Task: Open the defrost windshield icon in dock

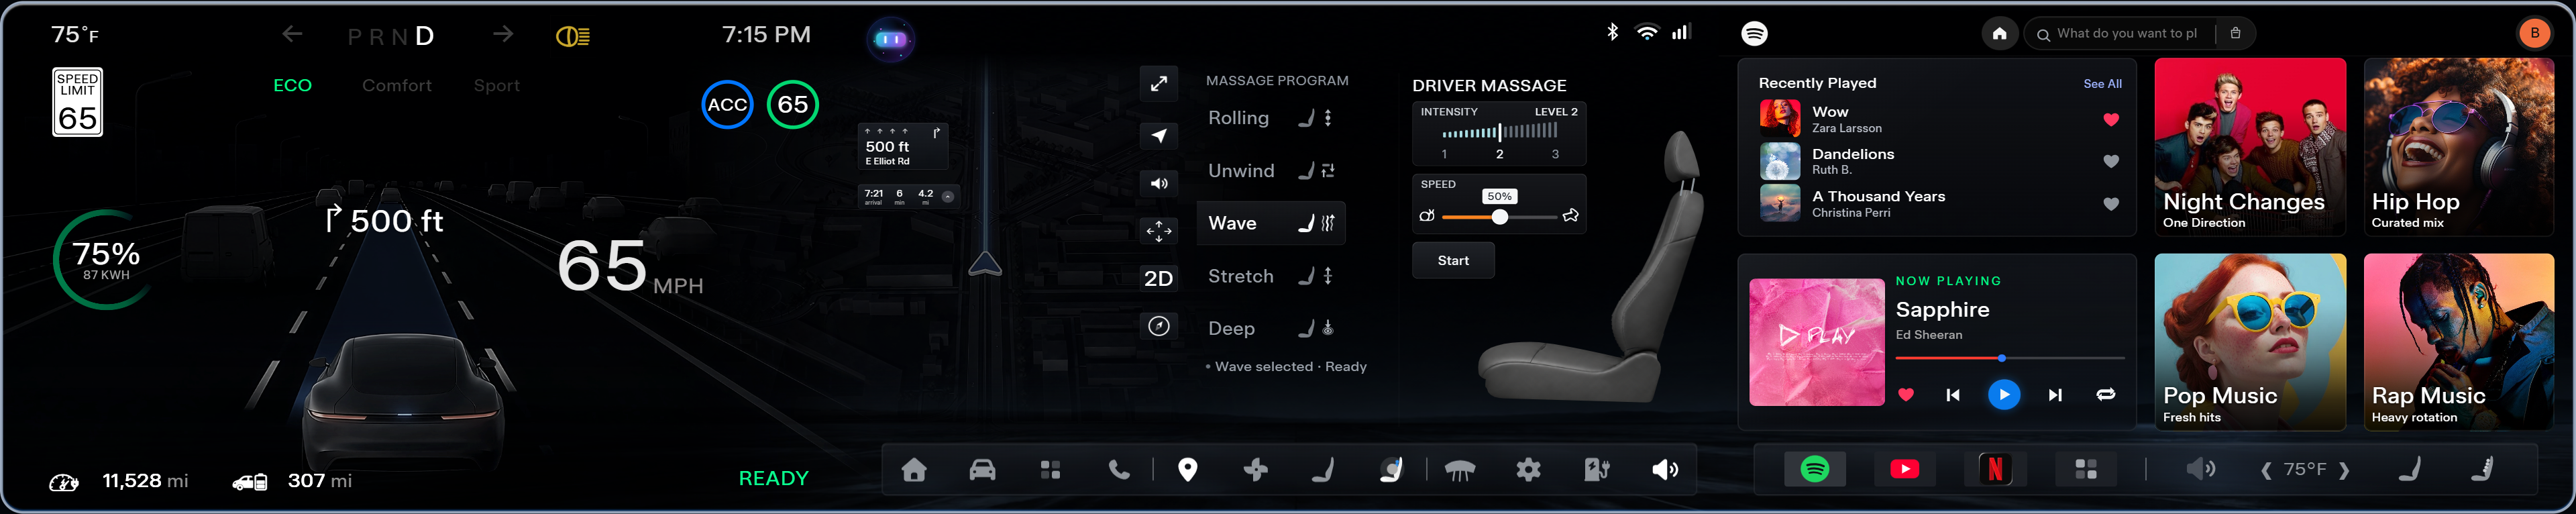Action: click(x=1460, y=470)
